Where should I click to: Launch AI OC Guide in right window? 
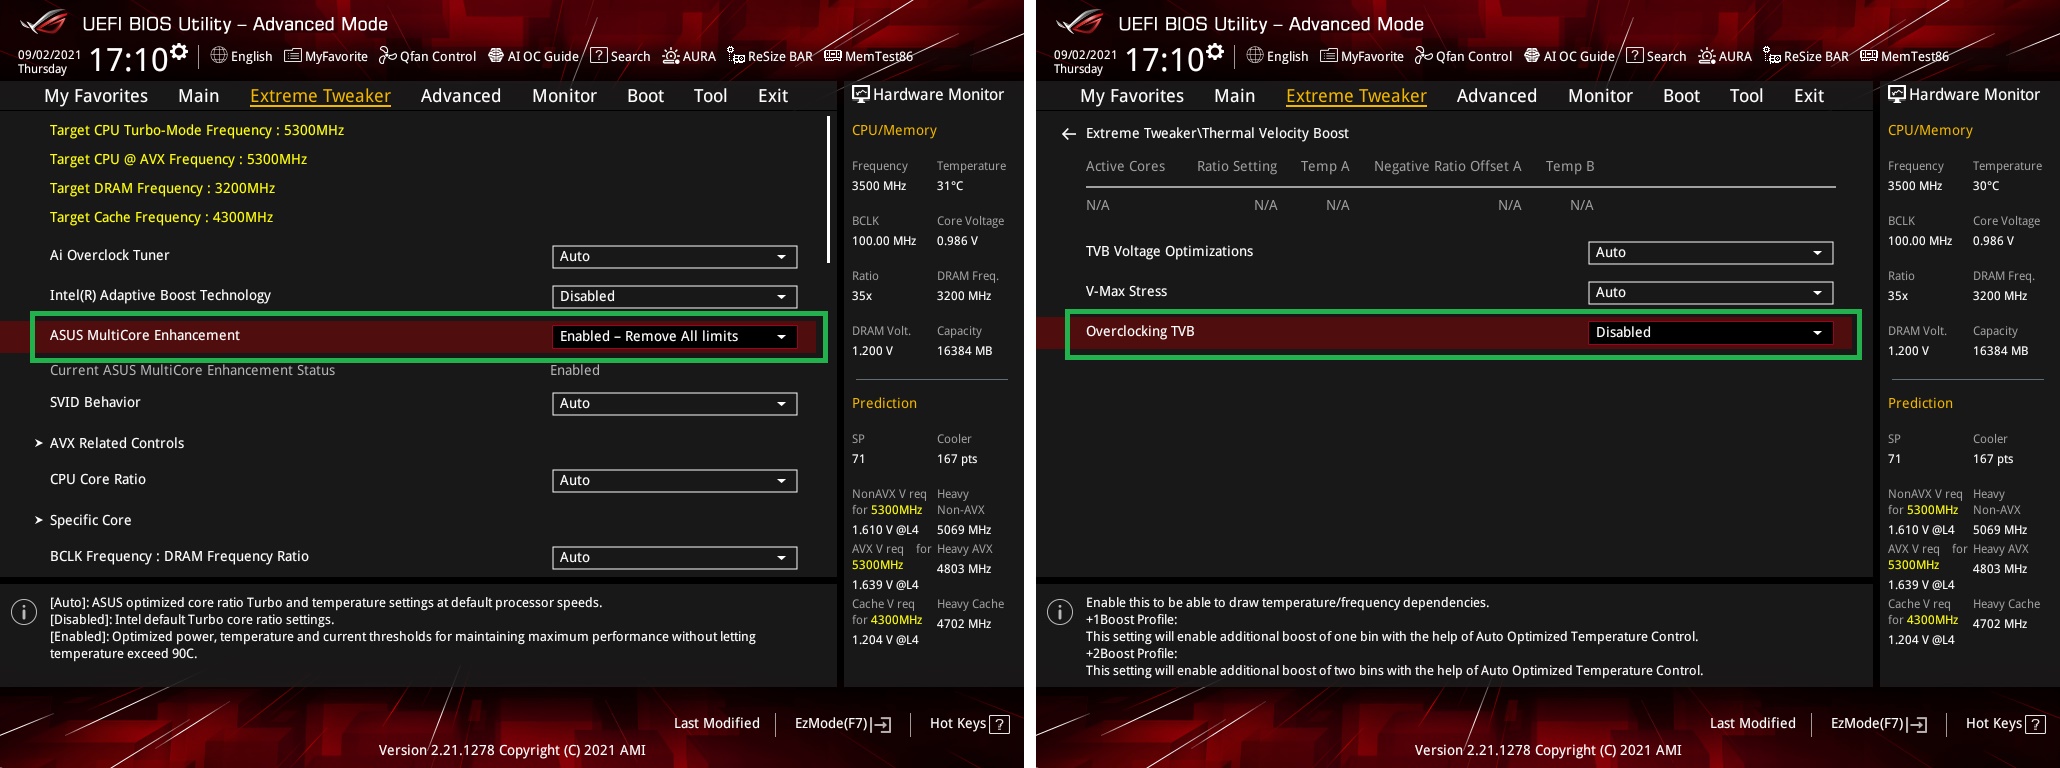pos(1569,56)
